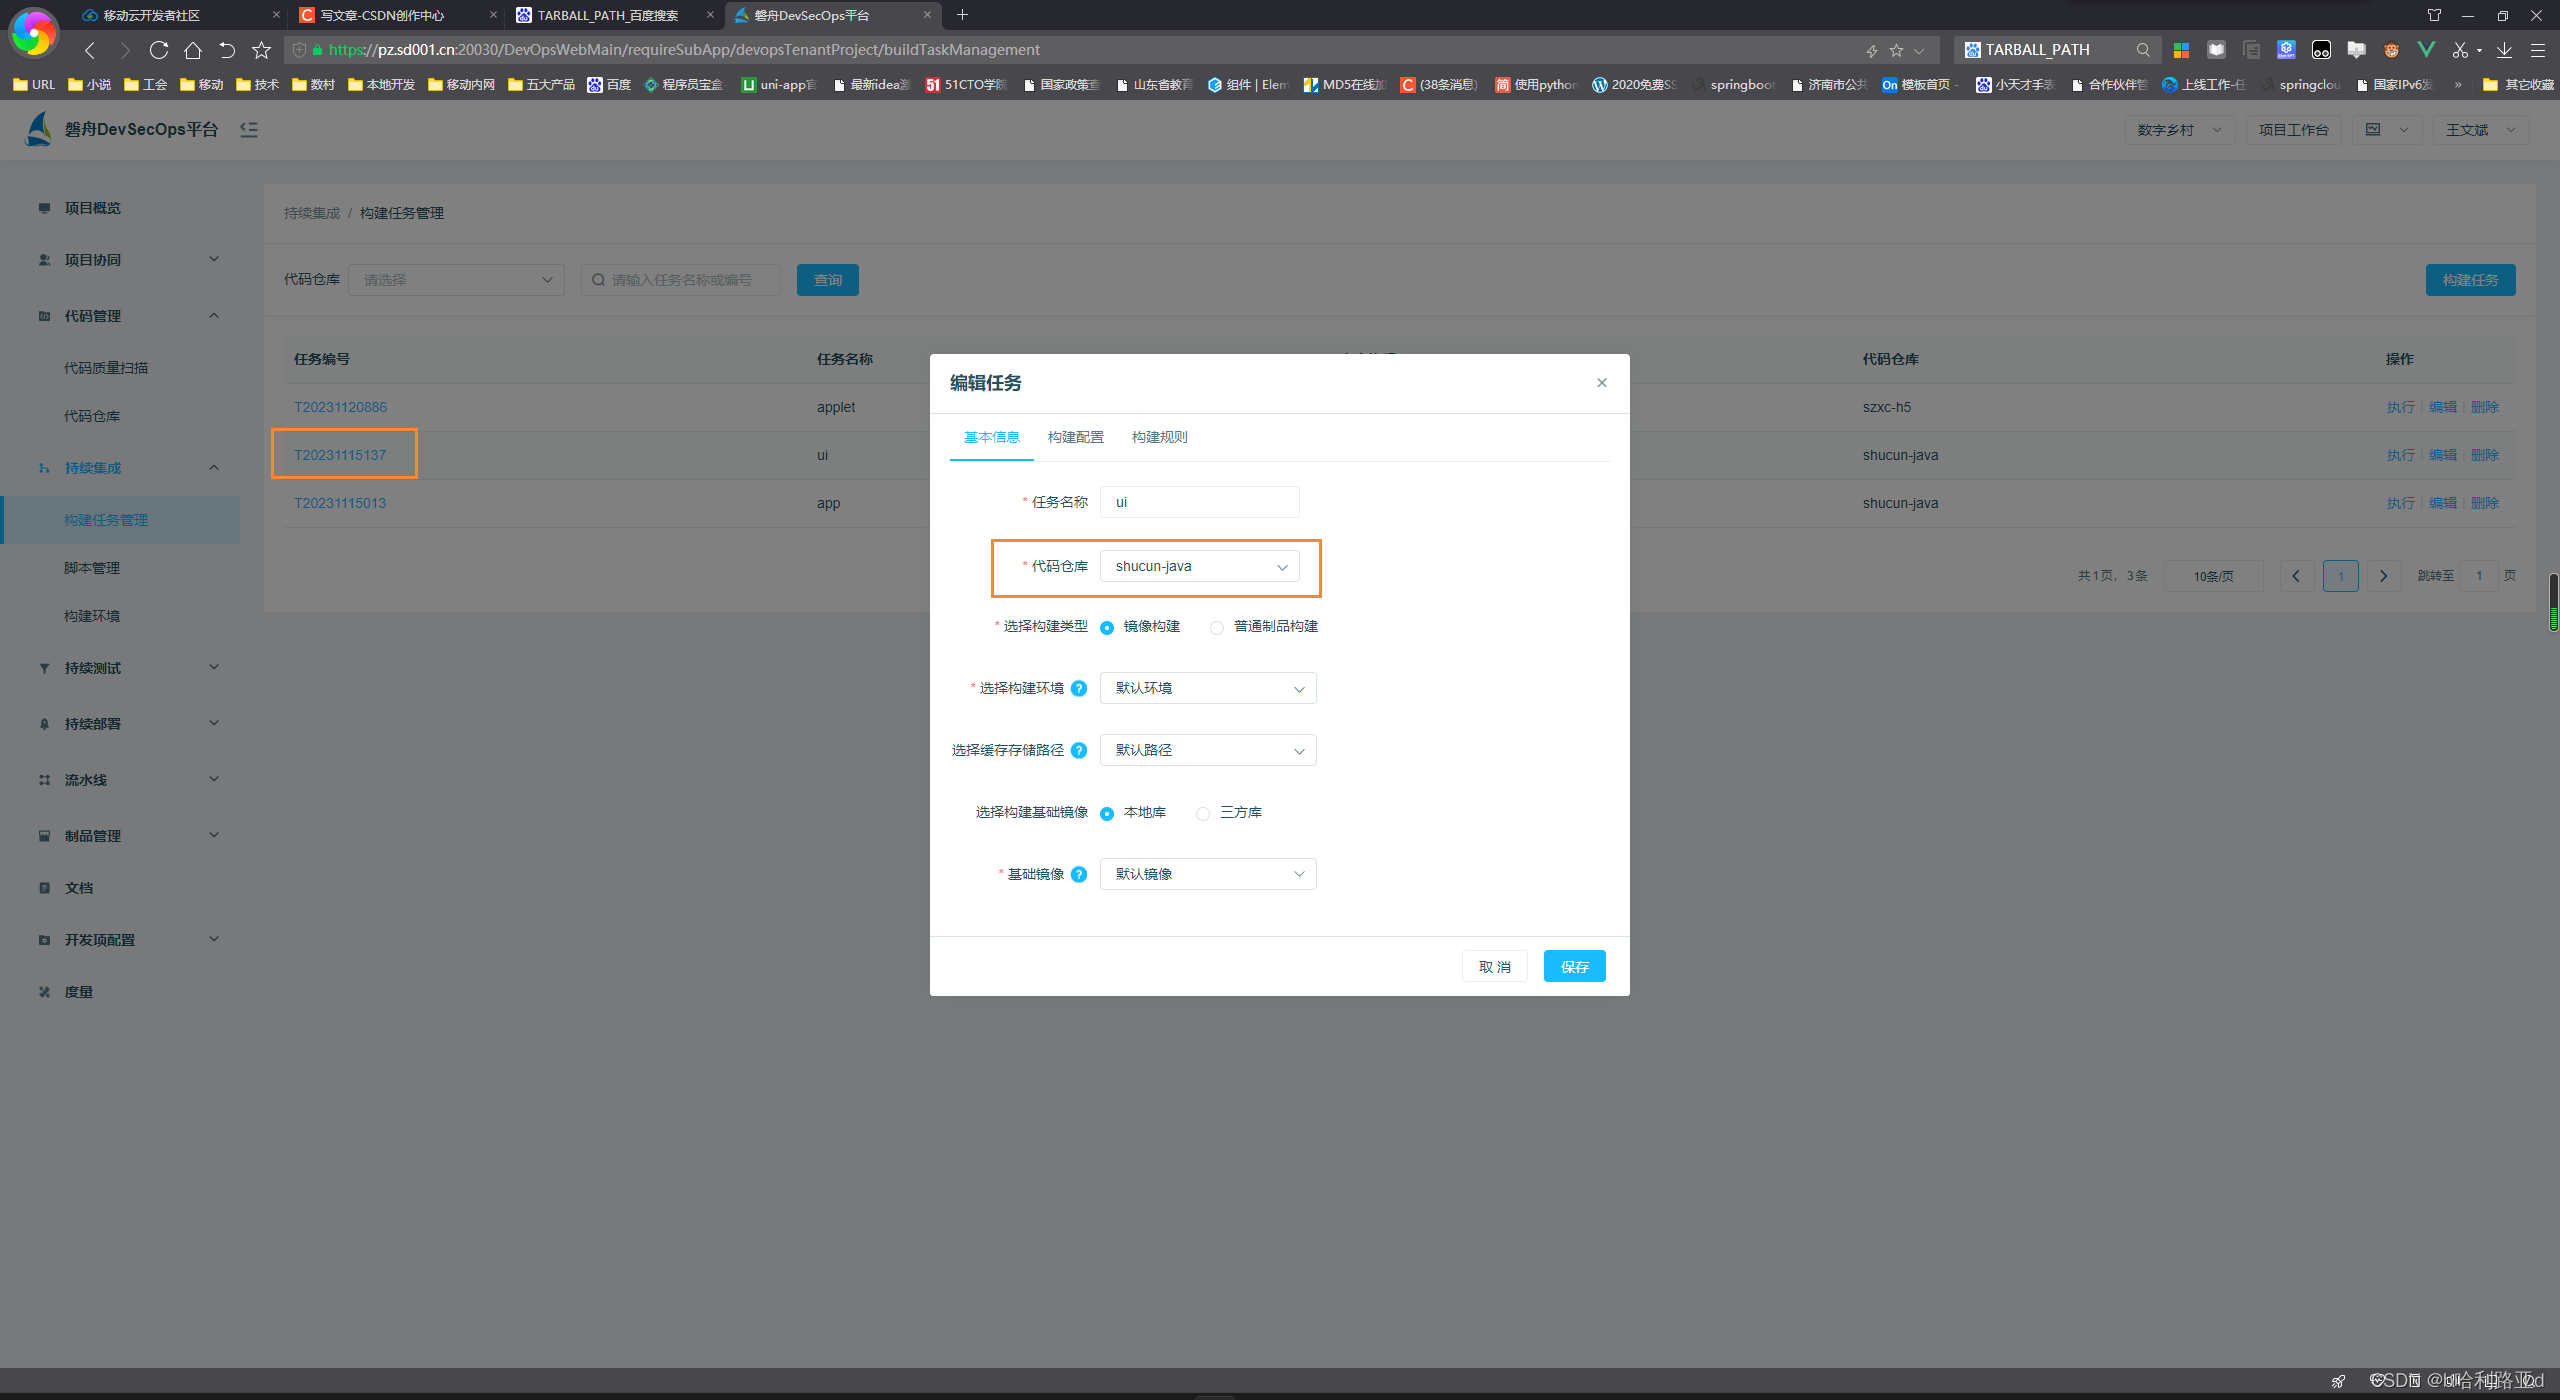Open task link T20231120886

[x=340, y=407]
